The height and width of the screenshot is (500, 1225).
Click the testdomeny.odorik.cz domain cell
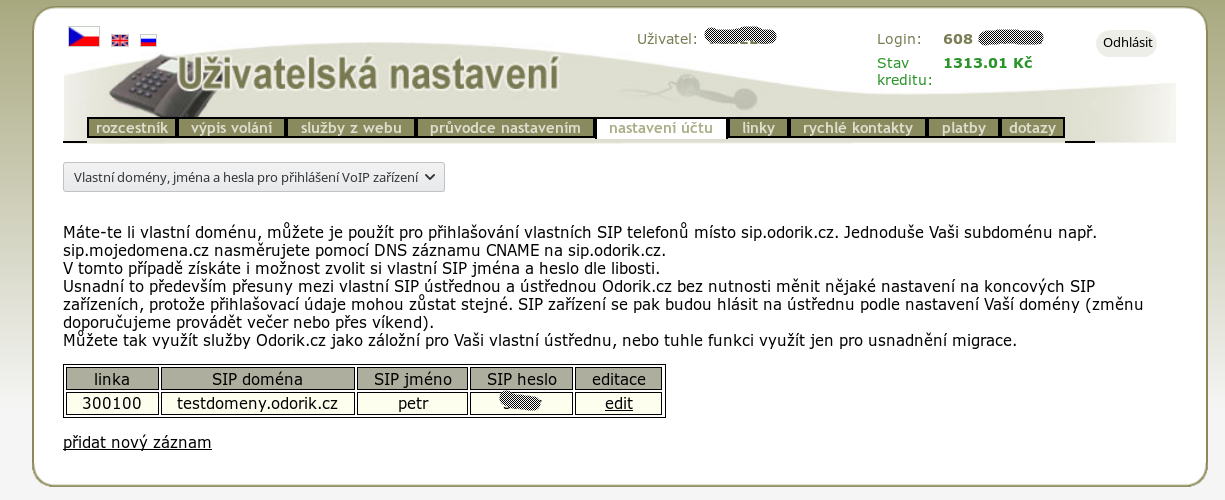(257, 404)
